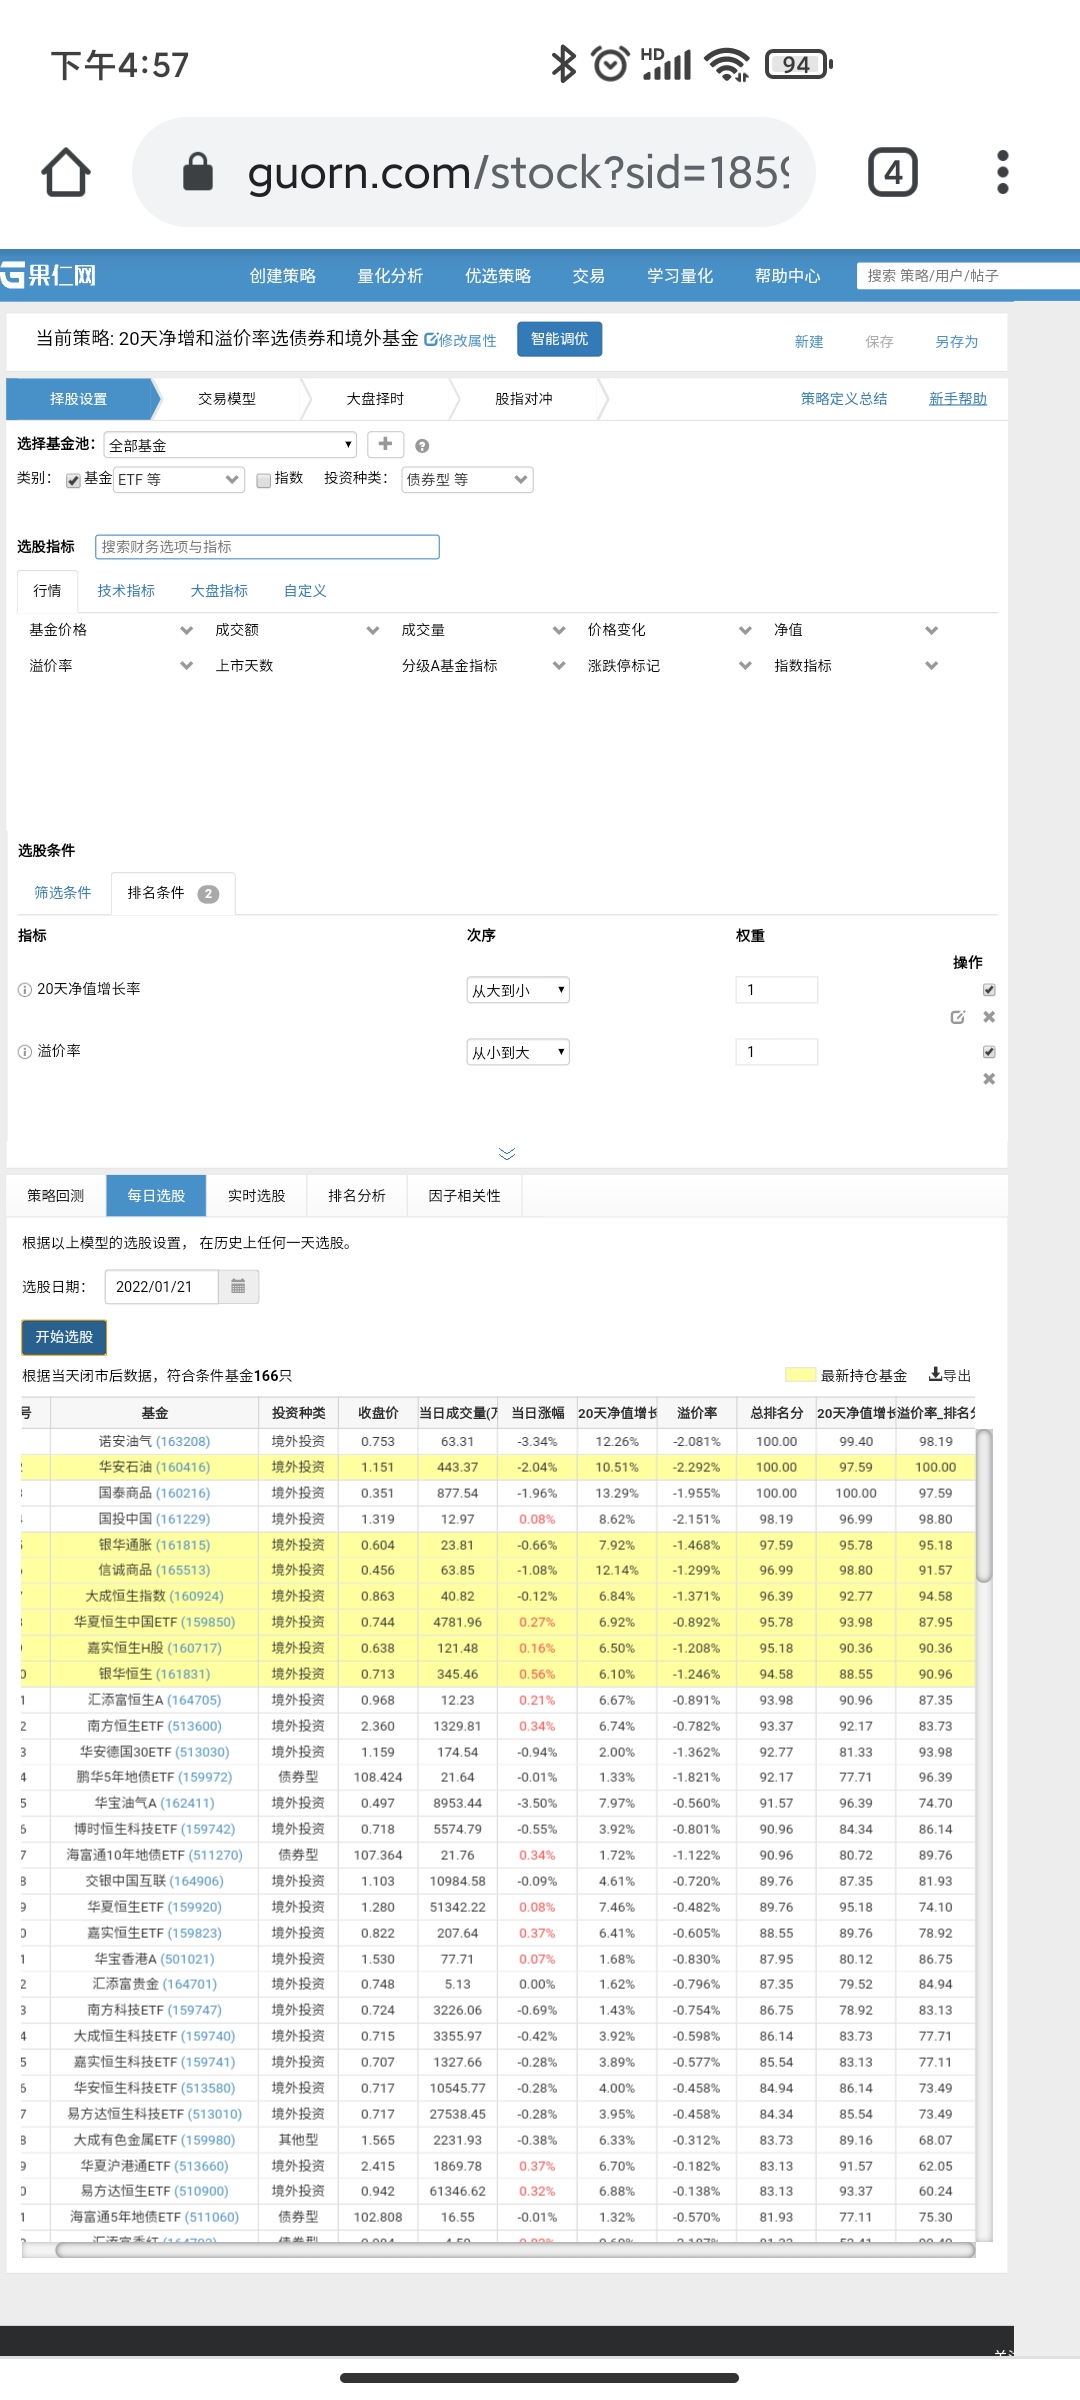The width and height of the screenshot is (1080, 2400).
Task: Click info icon beside 20天净值增长率
Action: pos(25,990)
